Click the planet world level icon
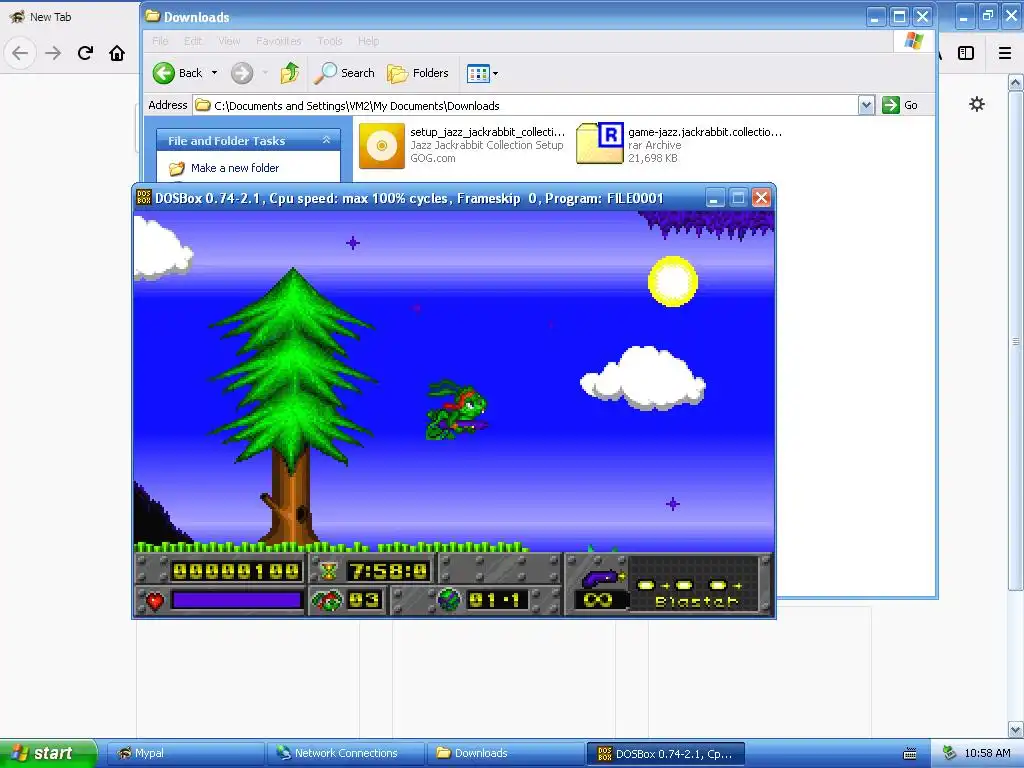The image size is (1024, 768). [x=449, y=600]
